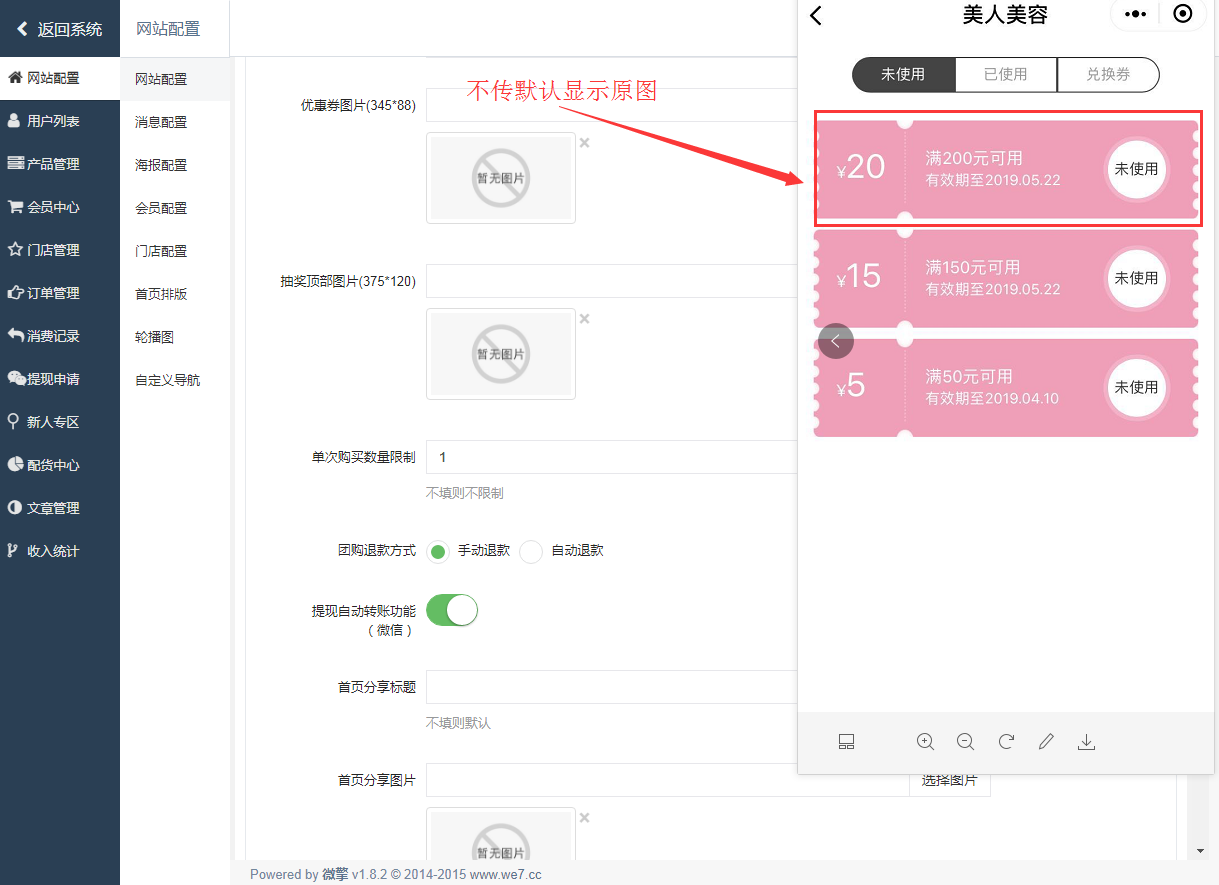Remove the 首页分享图片 thumbnail with X
The height and width of the screenshot is (885, 1219).
coord(585,818)
